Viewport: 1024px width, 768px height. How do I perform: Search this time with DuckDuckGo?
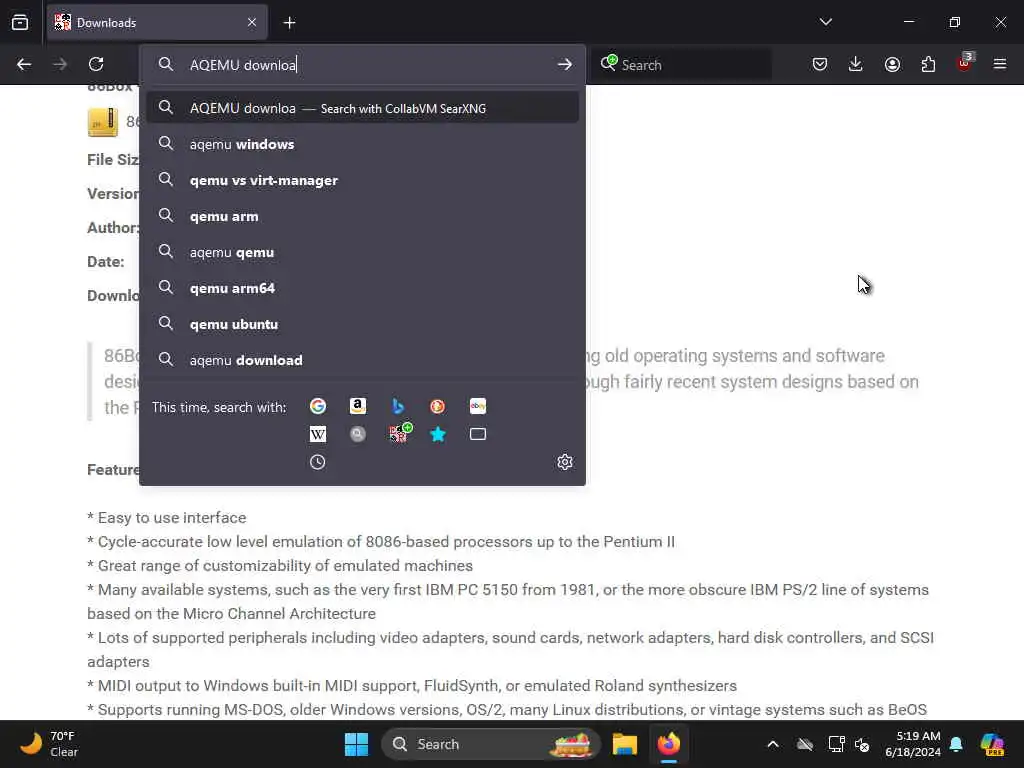(438, 406)
